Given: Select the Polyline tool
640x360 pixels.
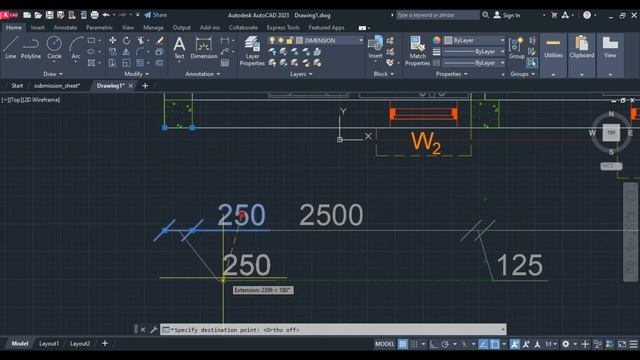Looking at the screenshot, I should pos(31,48).
